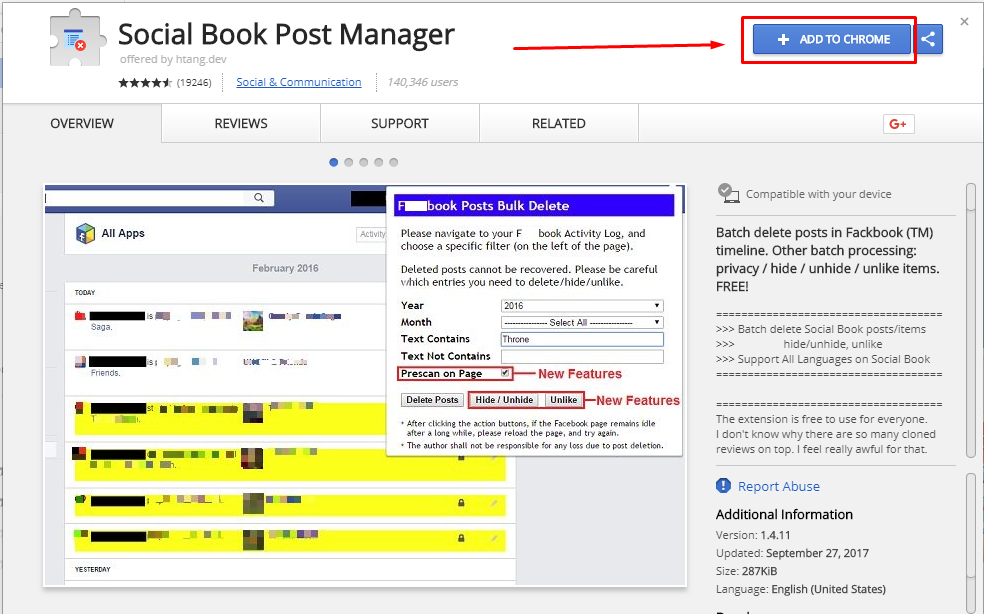Select the second carousel dot

349,163
